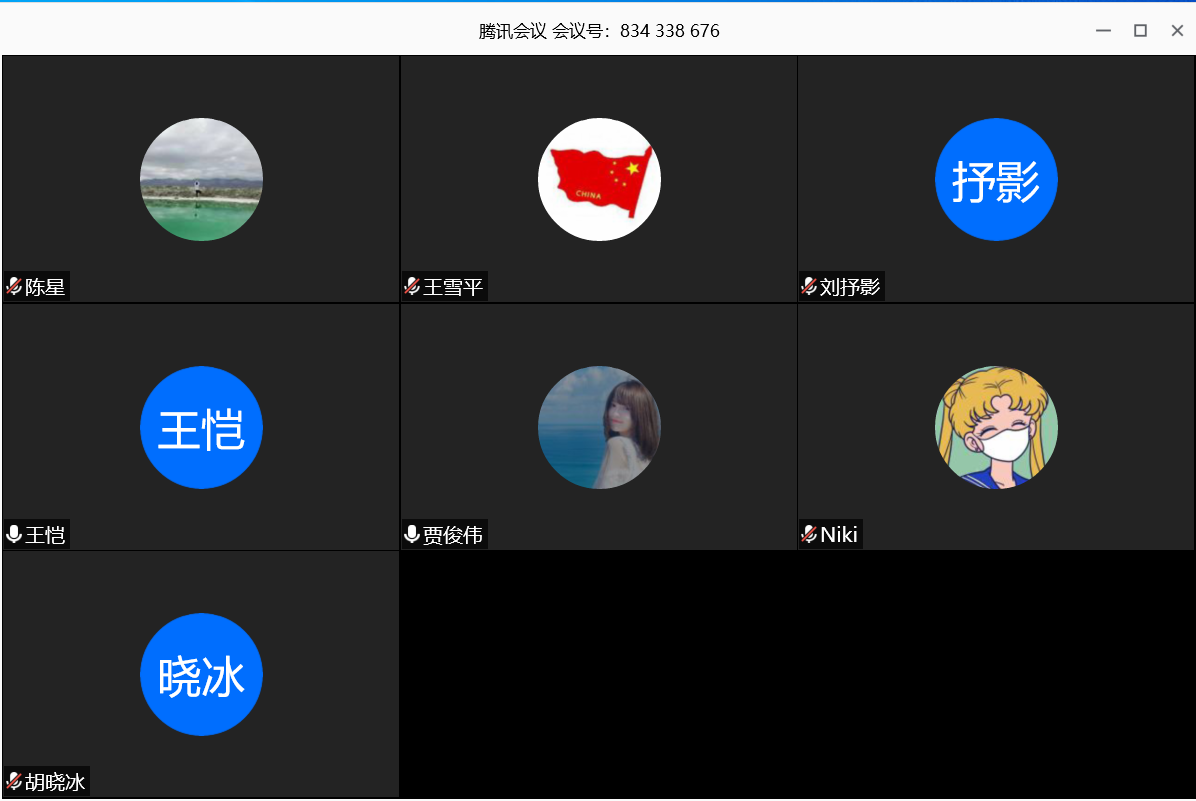Click the blue 晓冰 avatar circle

(x=201, y=674)
